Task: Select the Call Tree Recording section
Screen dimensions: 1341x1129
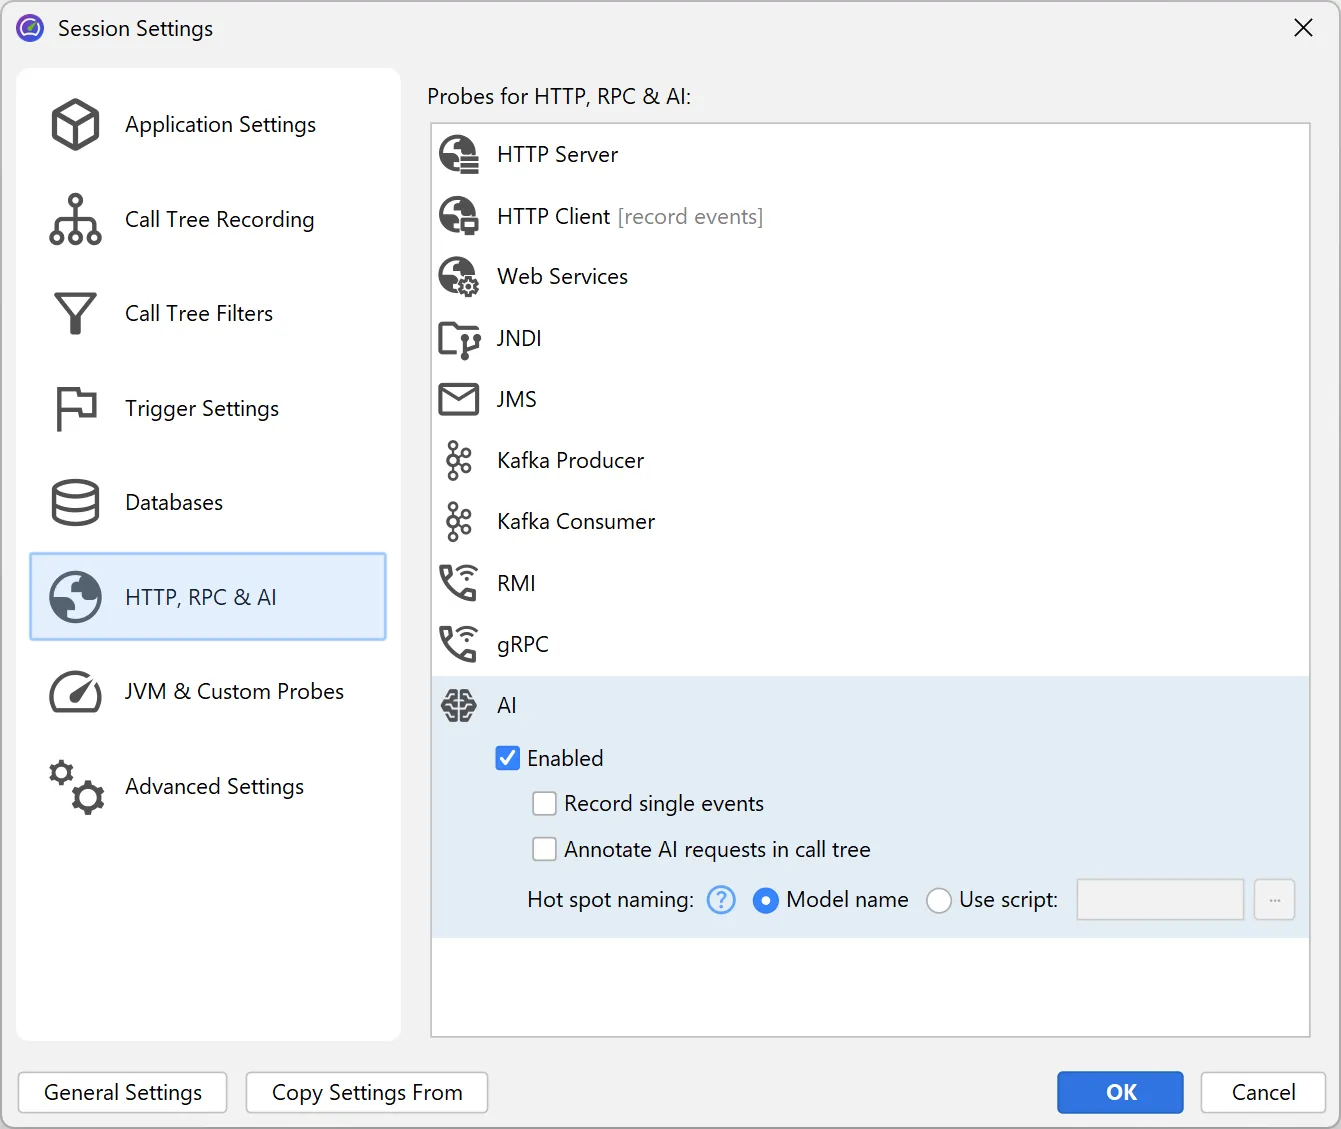Action: tap(219, 219)
